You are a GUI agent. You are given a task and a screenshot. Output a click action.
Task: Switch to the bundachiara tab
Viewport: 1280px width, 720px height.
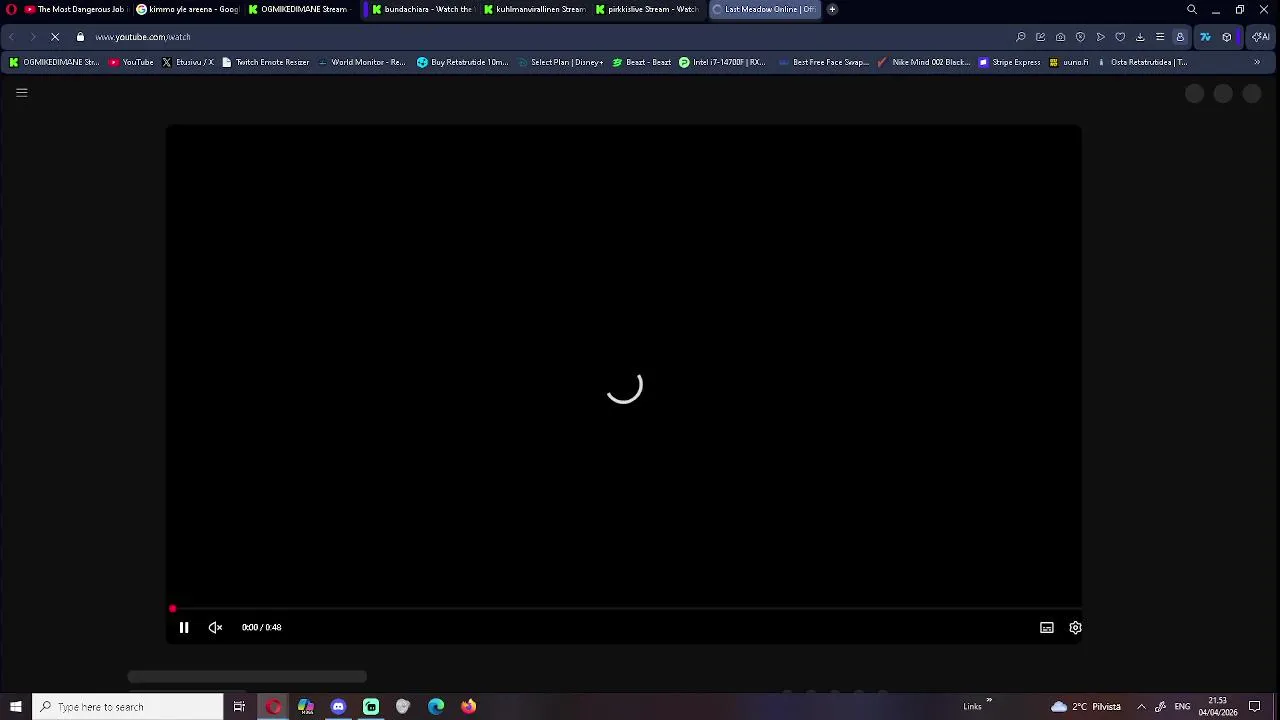(422, 9)
